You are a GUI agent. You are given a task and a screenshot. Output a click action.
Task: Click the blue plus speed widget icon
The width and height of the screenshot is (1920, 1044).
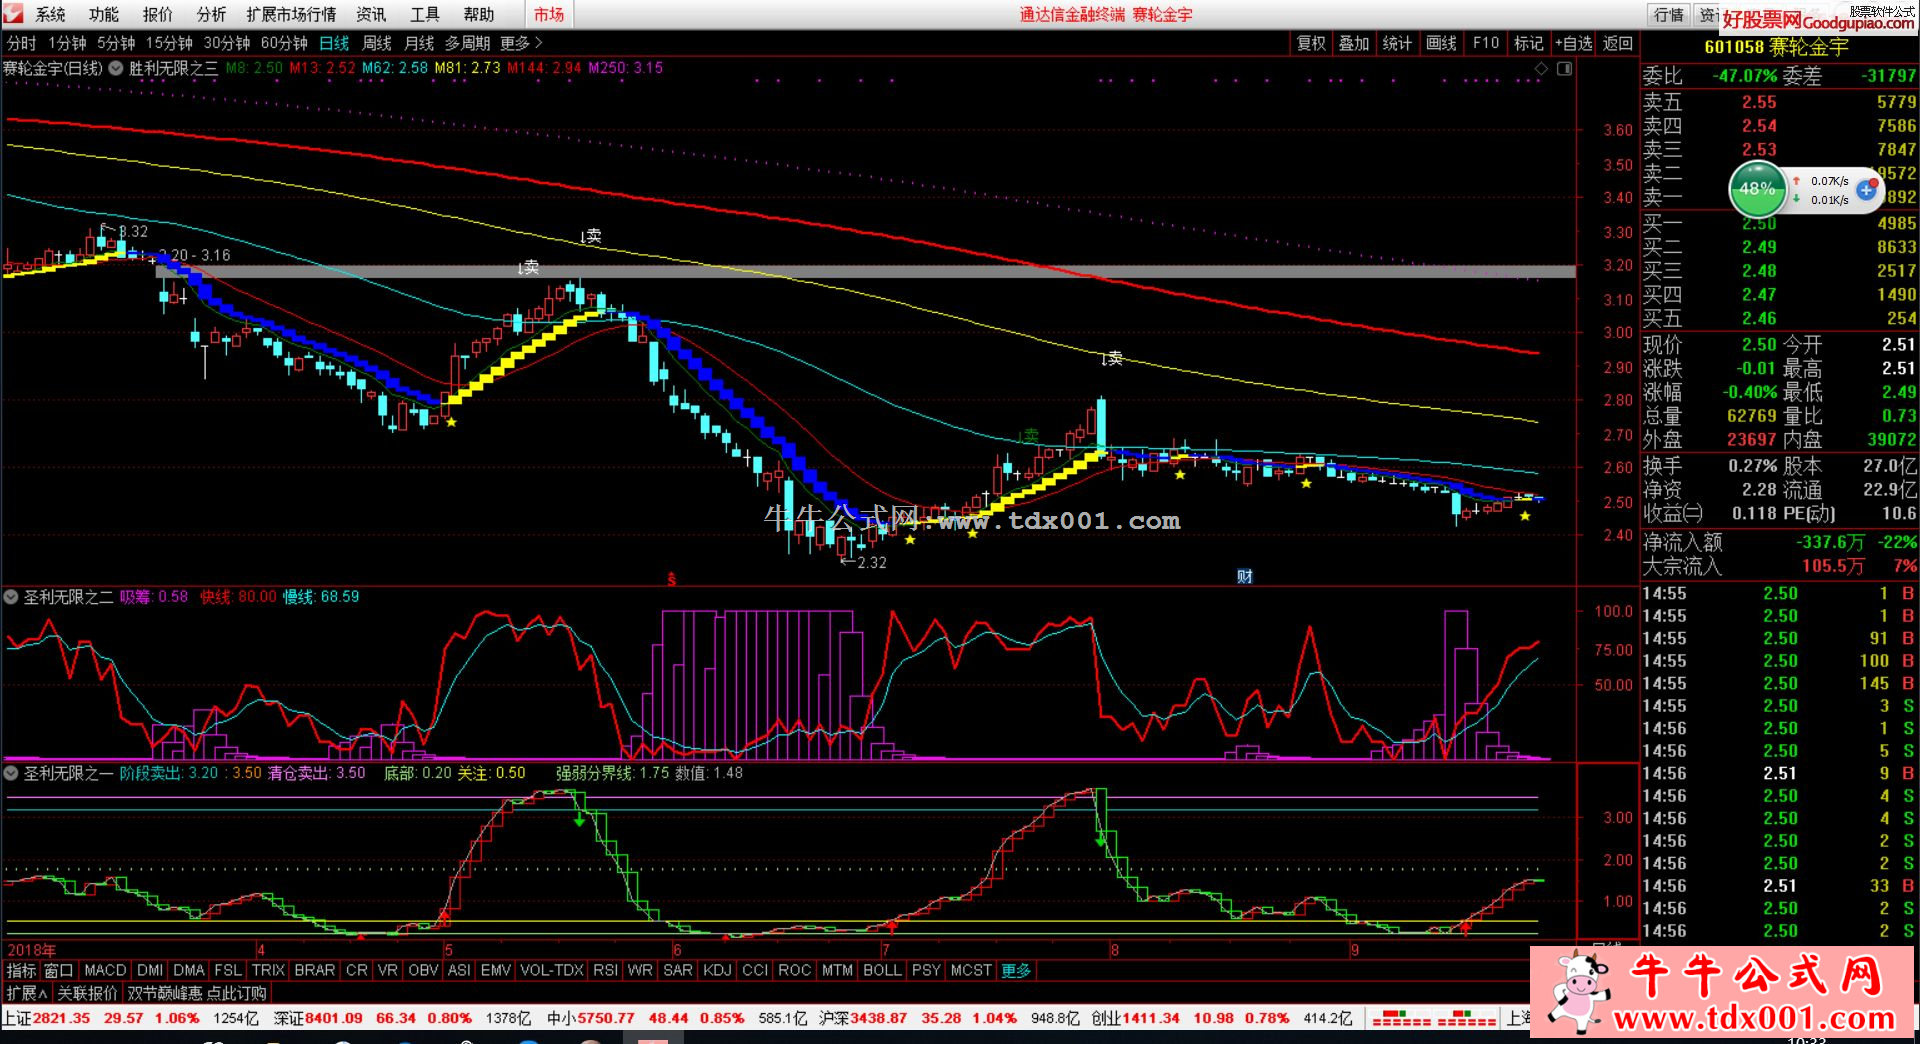click(x=1866, y=189)
